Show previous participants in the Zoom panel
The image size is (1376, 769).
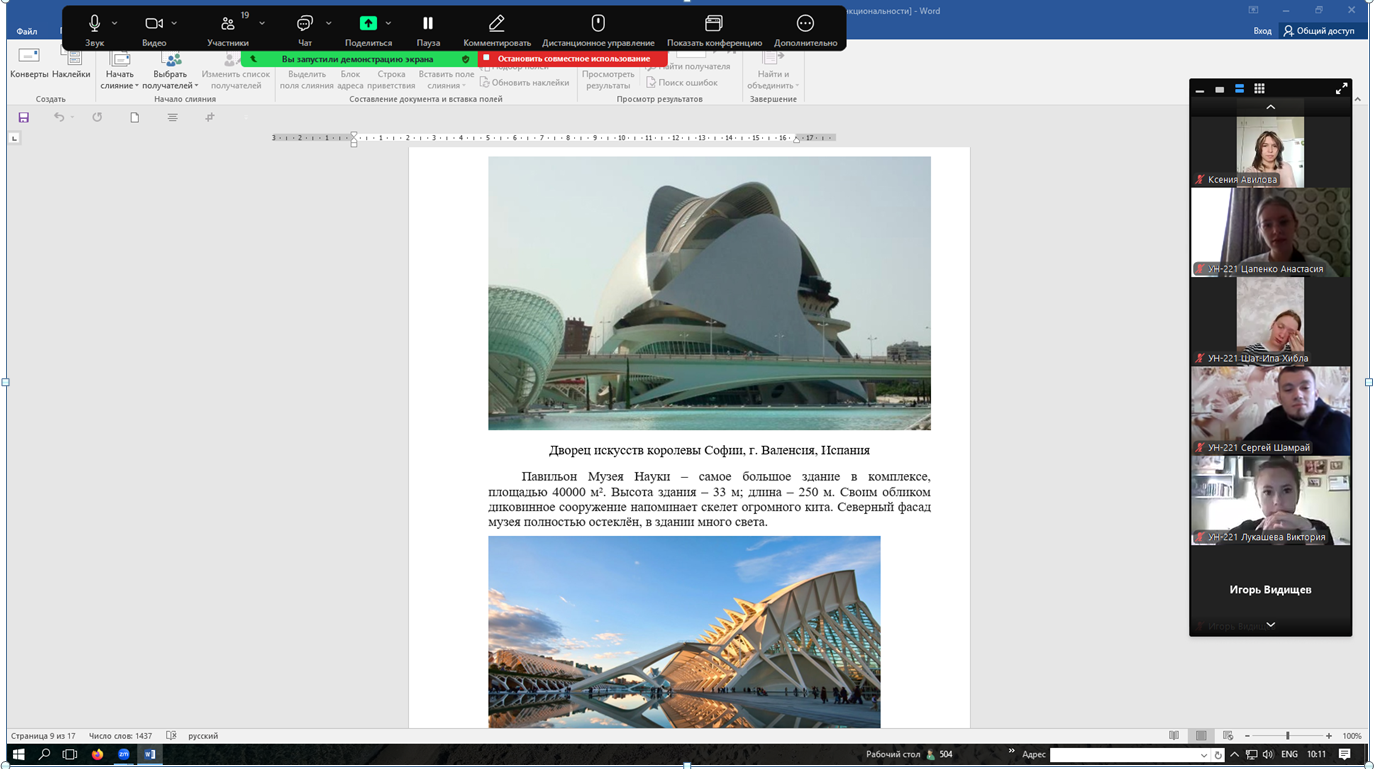(x=1271, y=107)
